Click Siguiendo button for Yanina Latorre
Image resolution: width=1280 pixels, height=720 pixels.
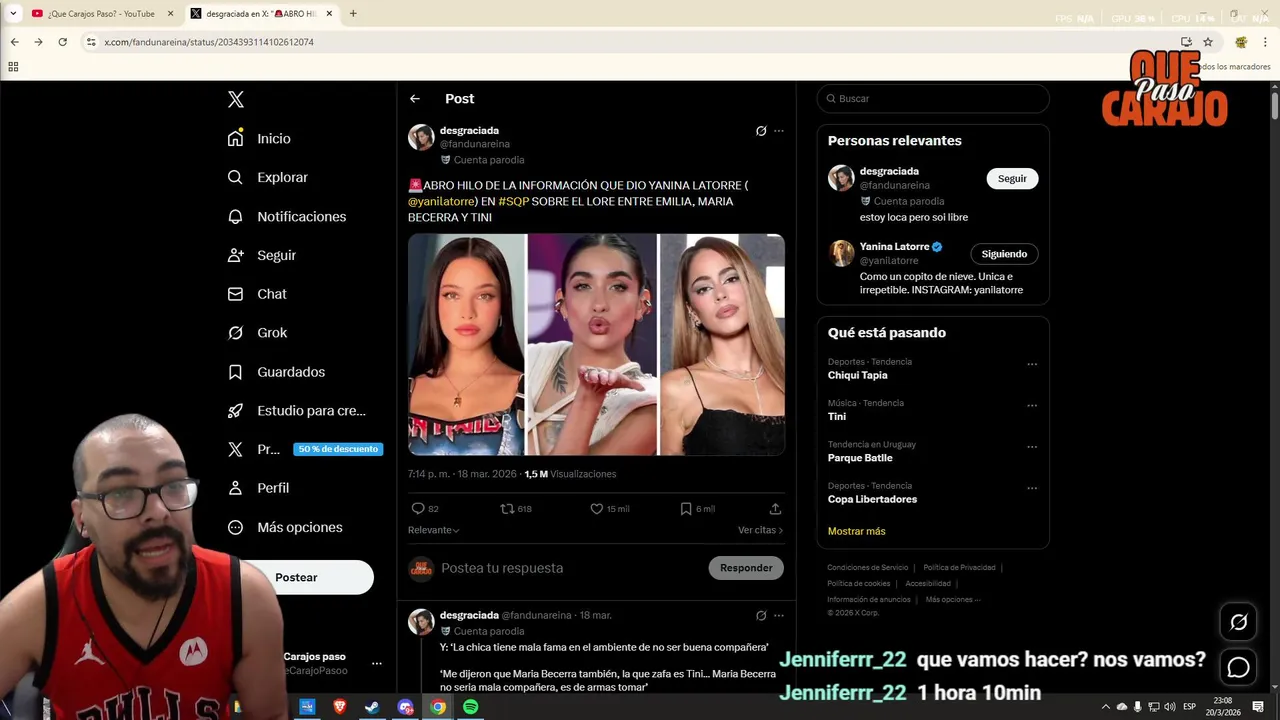coord(1004,254)
